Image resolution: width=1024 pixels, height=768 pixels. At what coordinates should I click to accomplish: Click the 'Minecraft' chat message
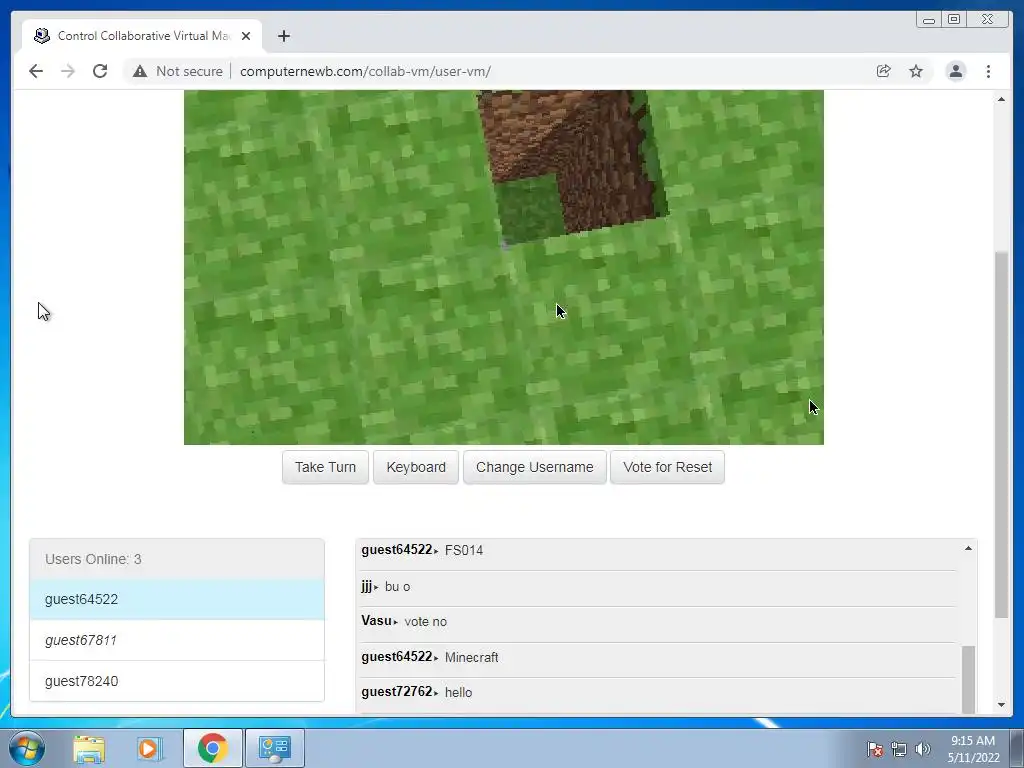tap(471, 657)
